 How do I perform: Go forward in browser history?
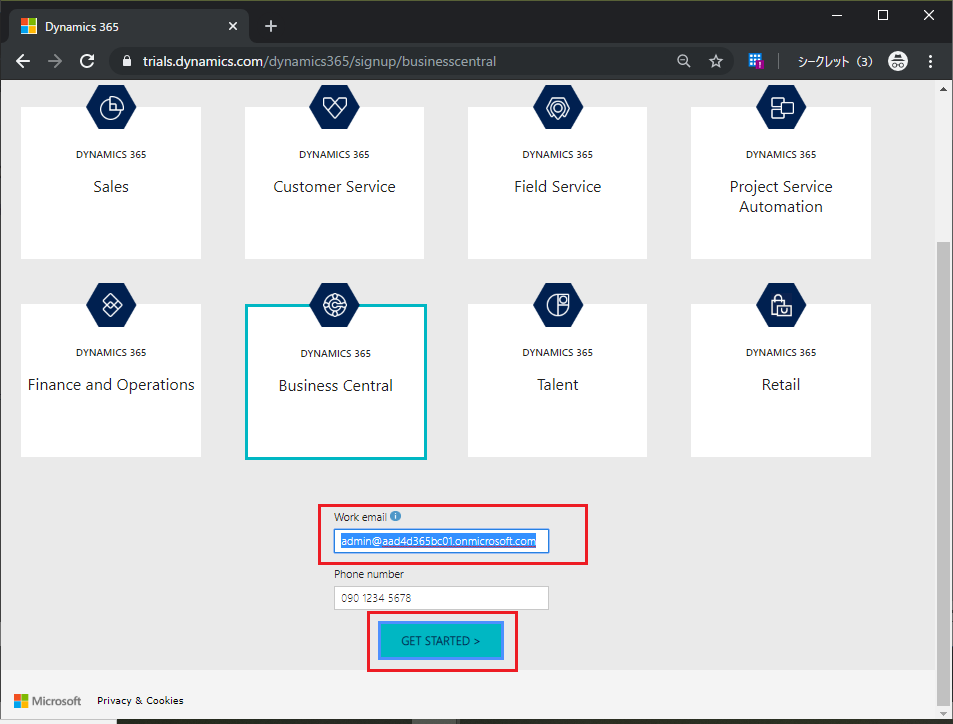55,61
